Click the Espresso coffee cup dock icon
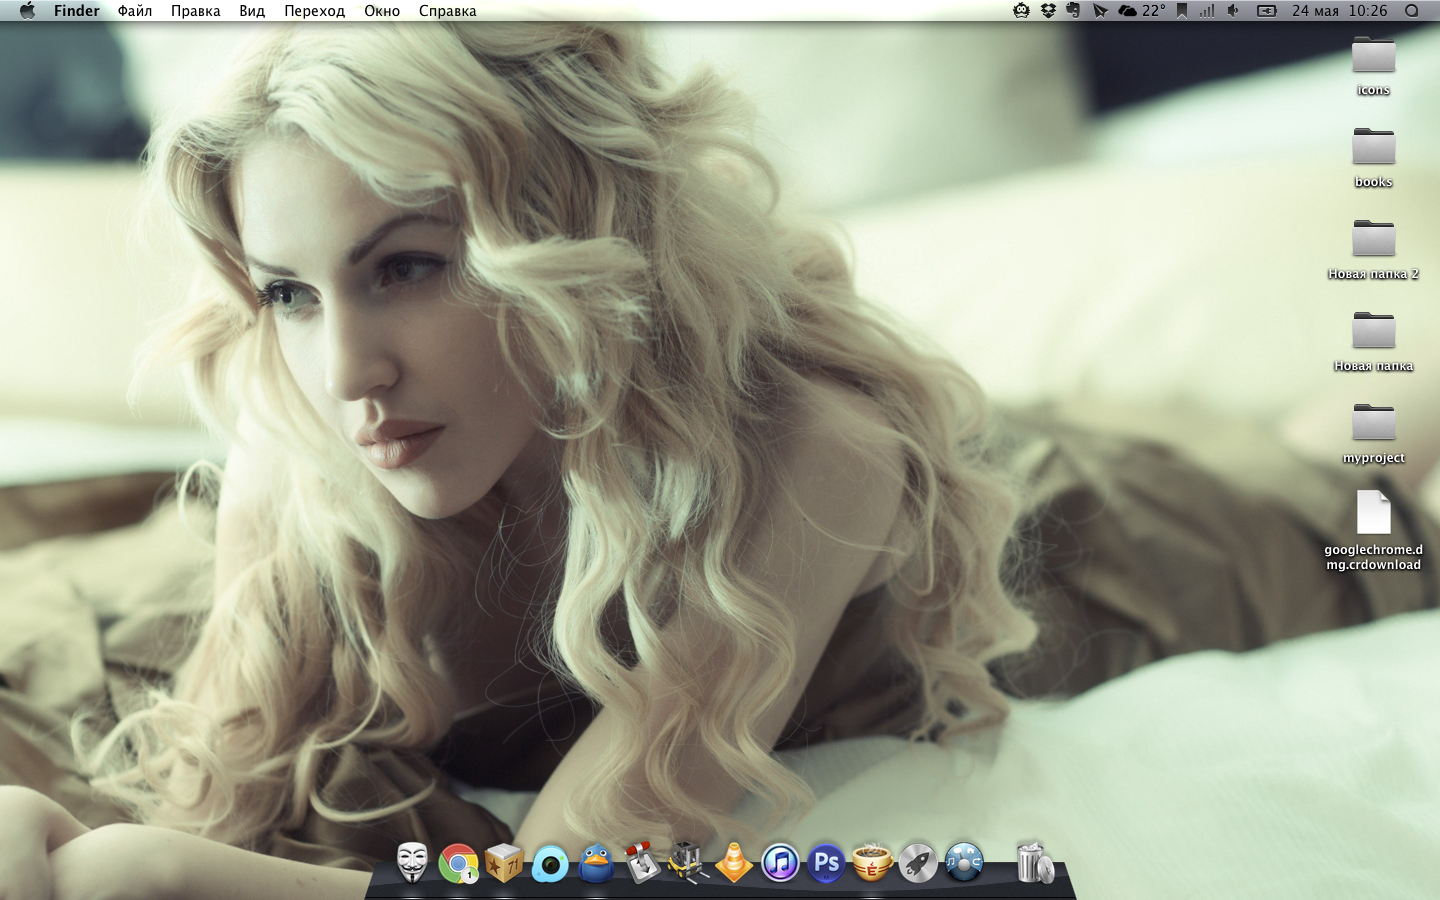1440x900 pixels. coord(872,862)
